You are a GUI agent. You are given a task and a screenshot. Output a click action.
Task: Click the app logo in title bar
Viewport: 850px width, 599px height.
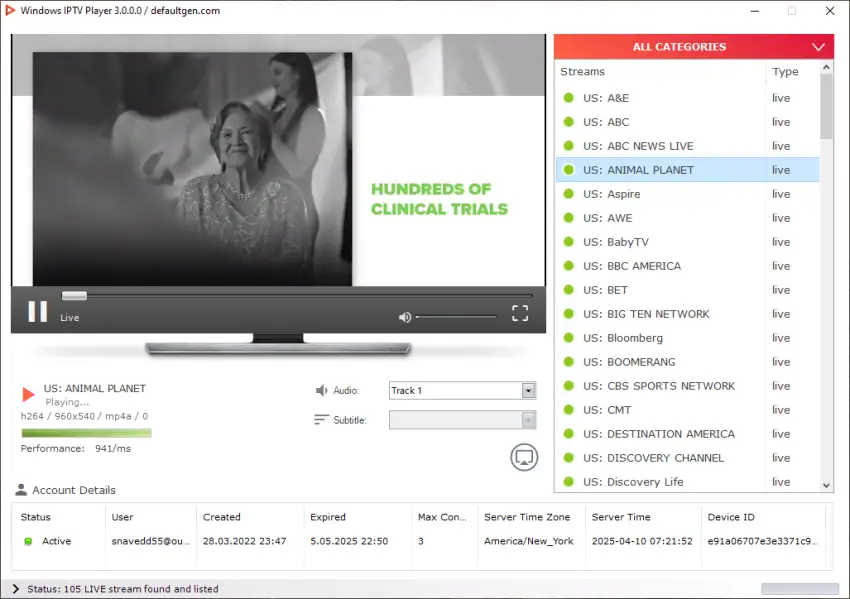10,10
